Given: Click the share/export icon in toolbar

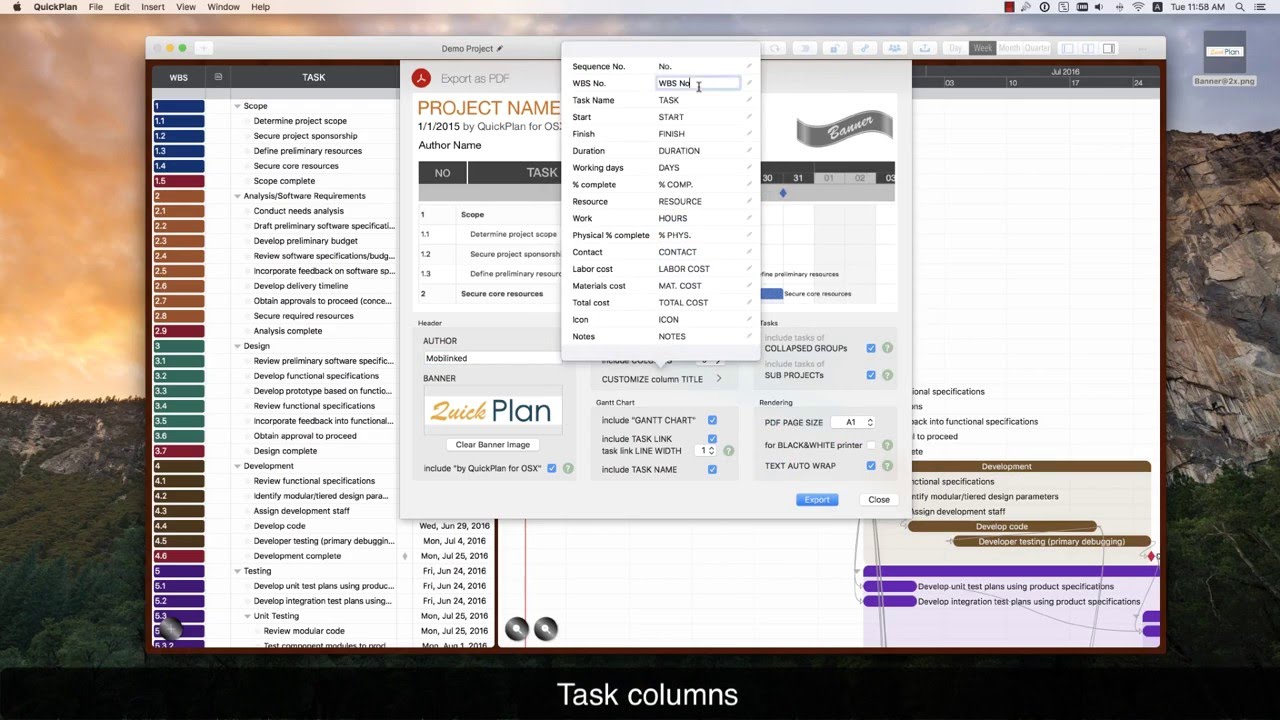Looking at the screenshot, I should [925, 48].
